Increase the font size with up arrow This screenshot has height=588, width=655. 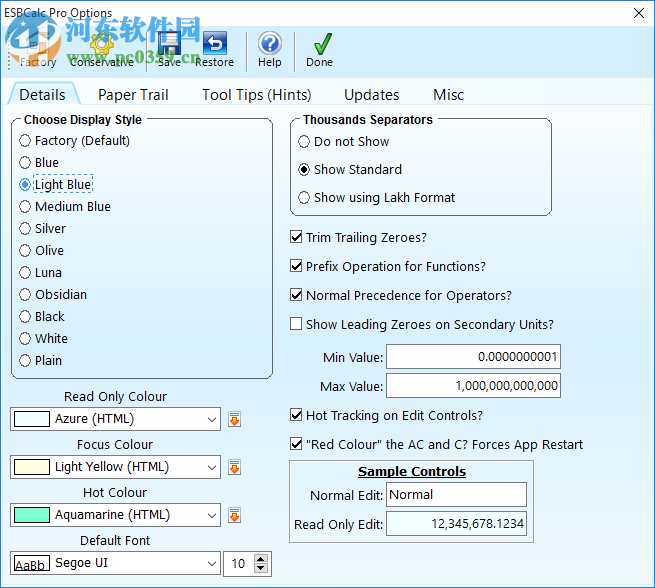(x=261, y=559)
